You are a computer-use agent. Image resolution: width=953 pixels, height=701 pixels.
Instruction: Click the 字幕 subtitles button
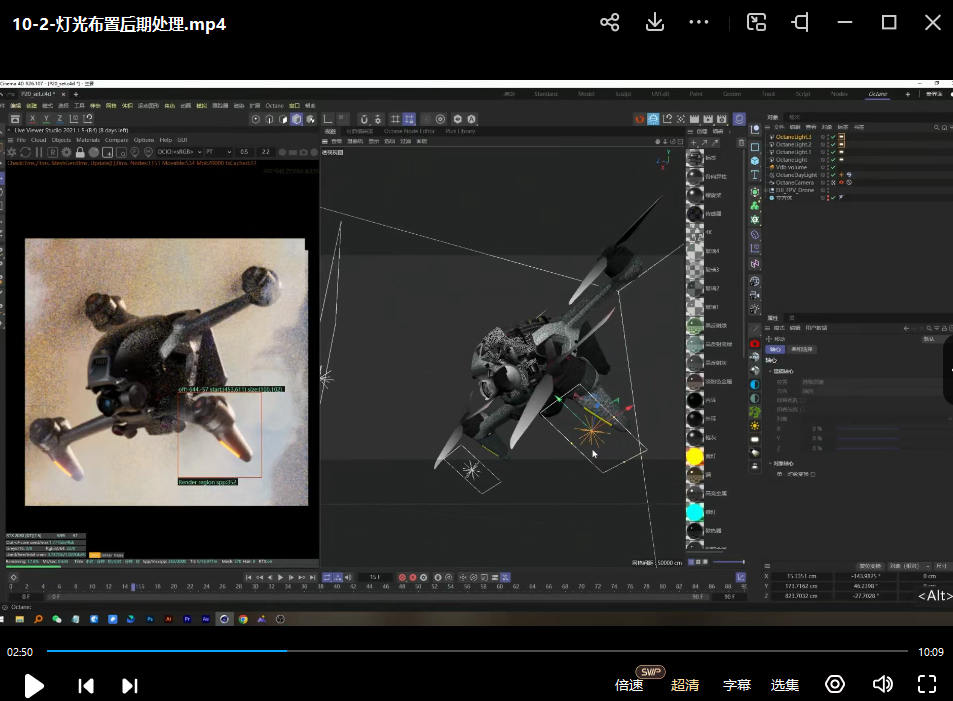[x=737, y=685]
